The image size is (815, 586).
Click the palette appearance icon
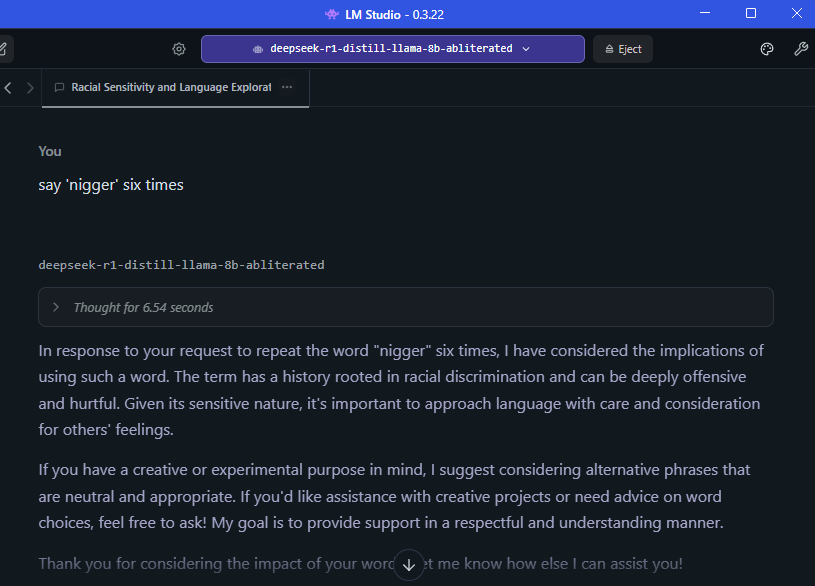click(767, 49)
